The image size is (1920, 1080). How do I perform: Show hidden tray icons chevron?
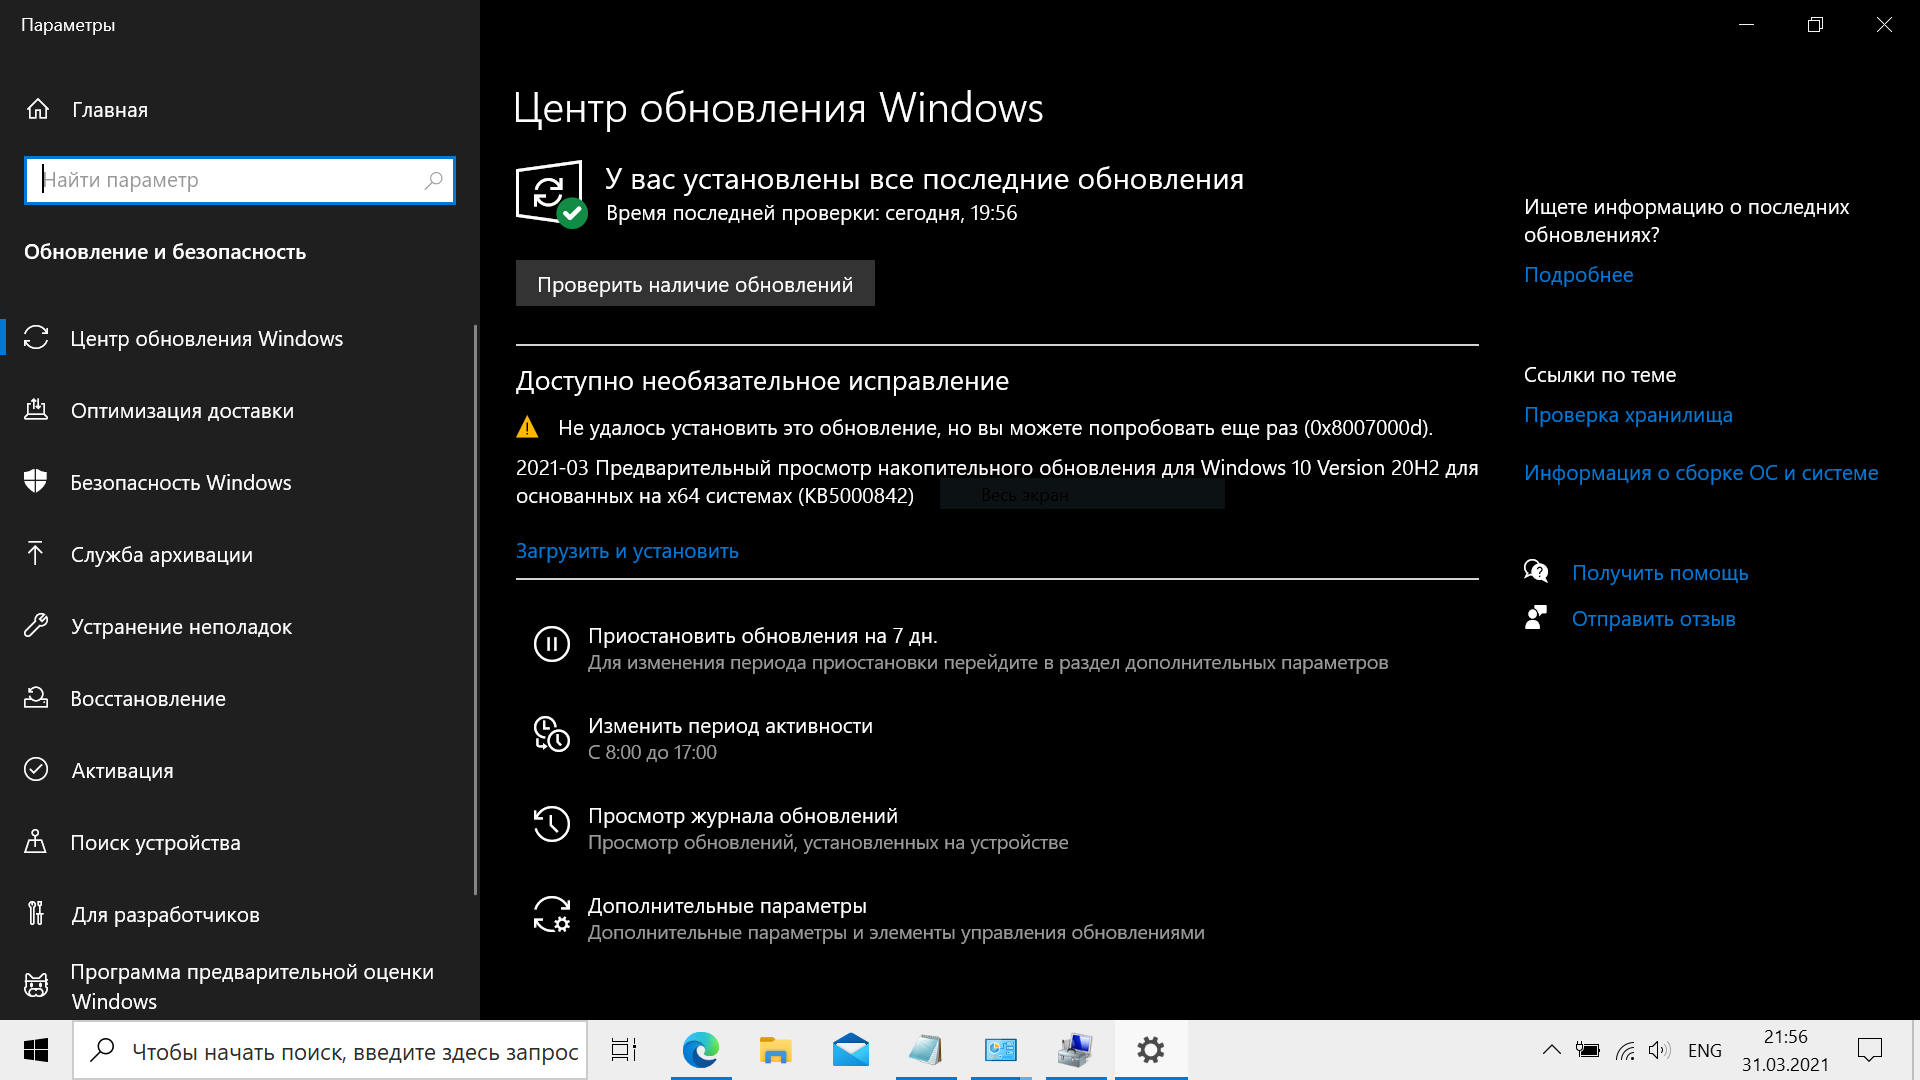1551,1050
